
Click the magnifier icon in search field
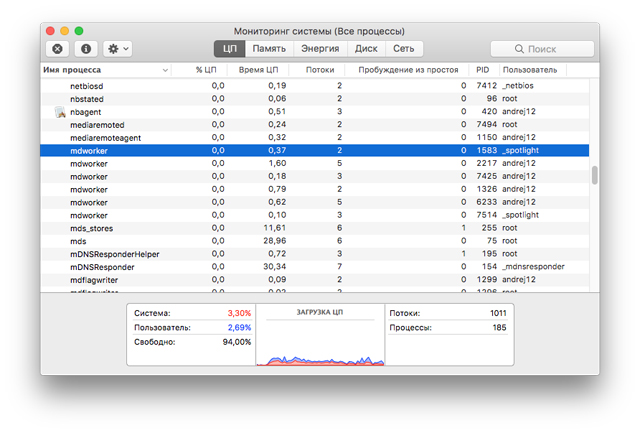520,48
